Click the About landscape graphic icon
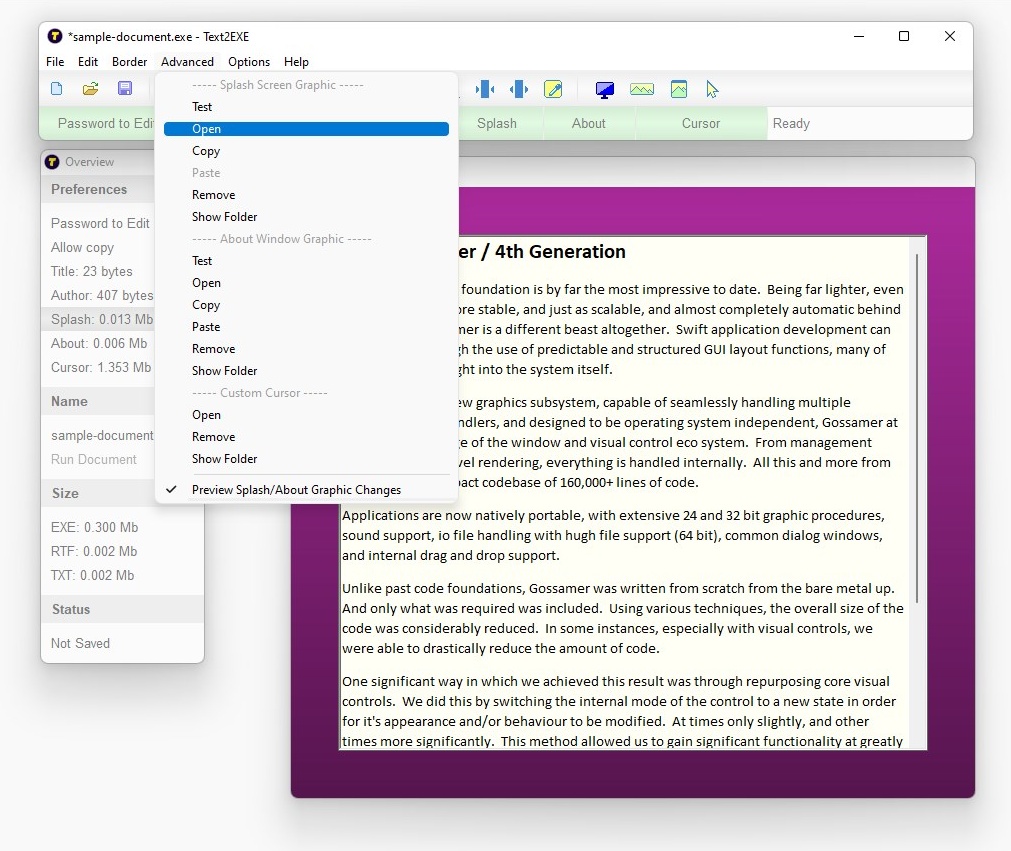 641,89
